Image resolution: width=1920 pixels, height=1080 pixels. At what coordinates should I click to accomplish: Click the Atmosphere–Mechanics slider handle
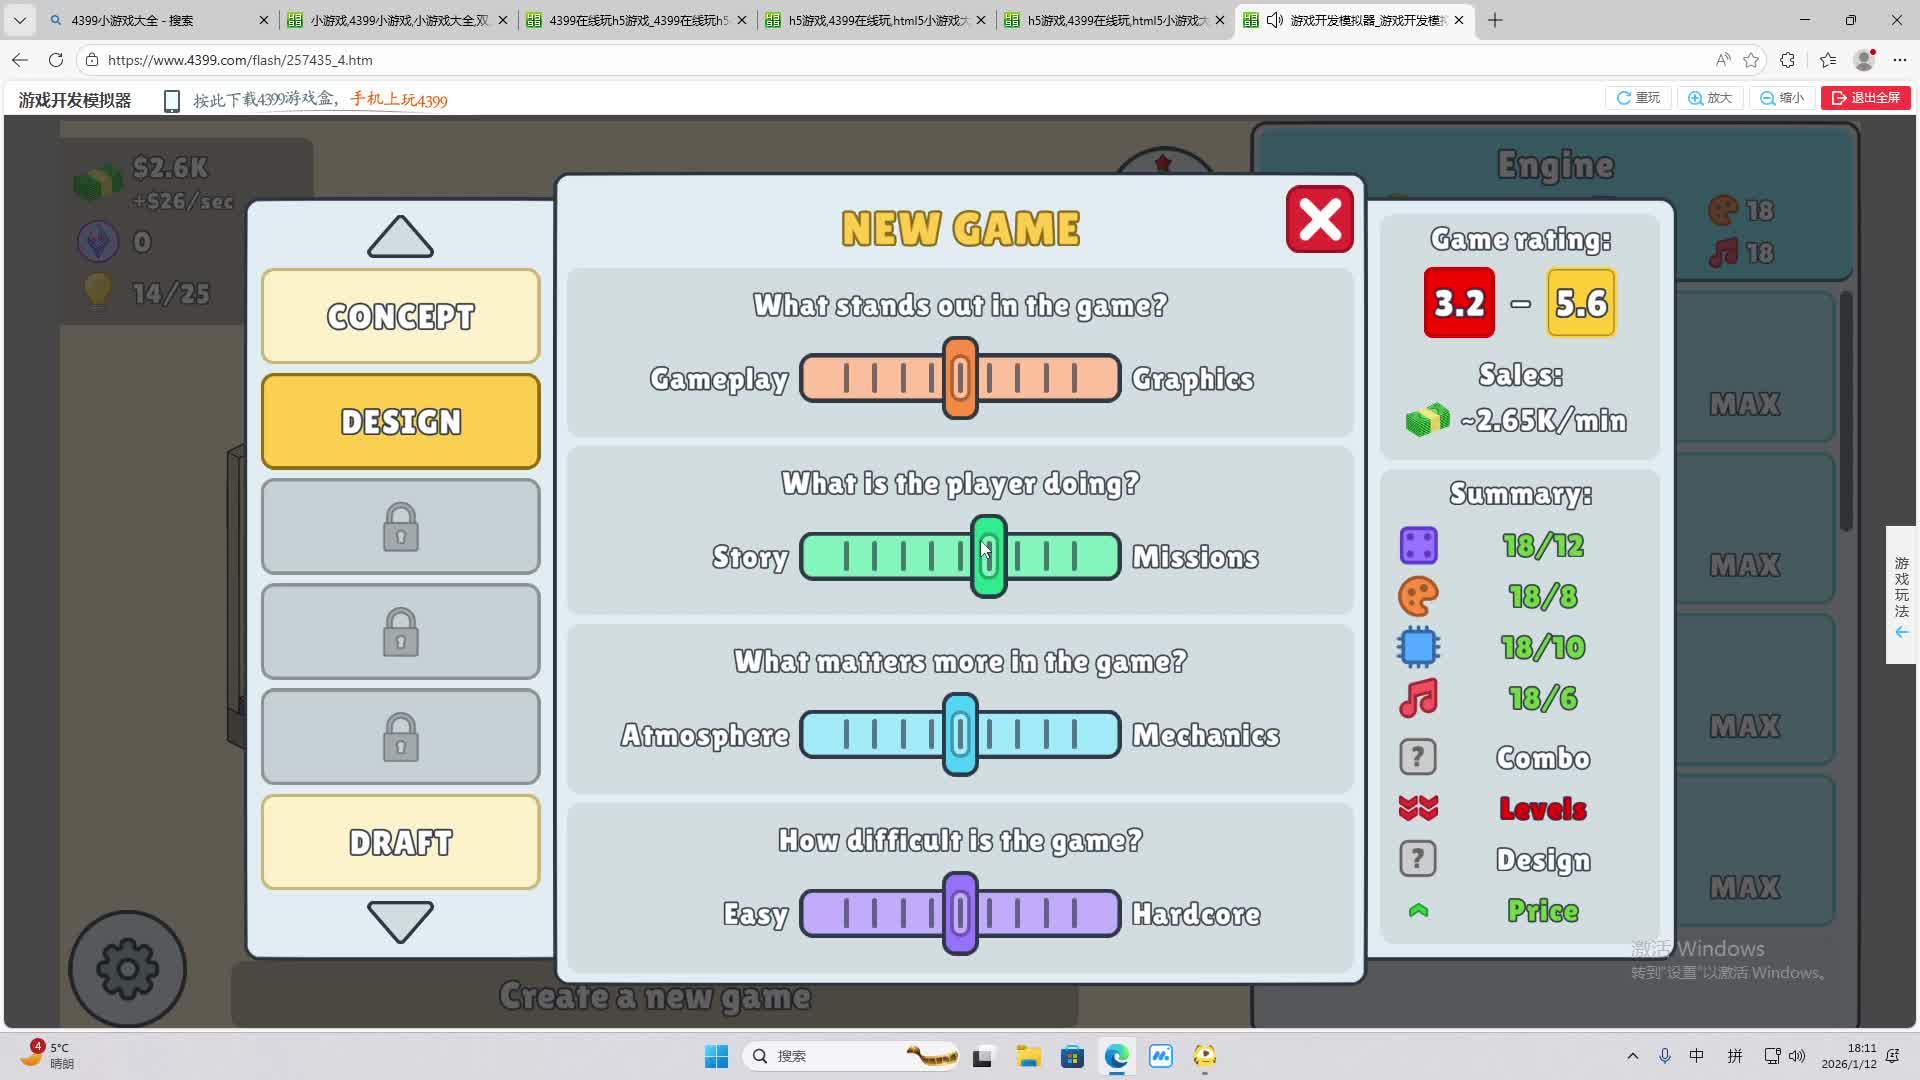tap(960, 735)
